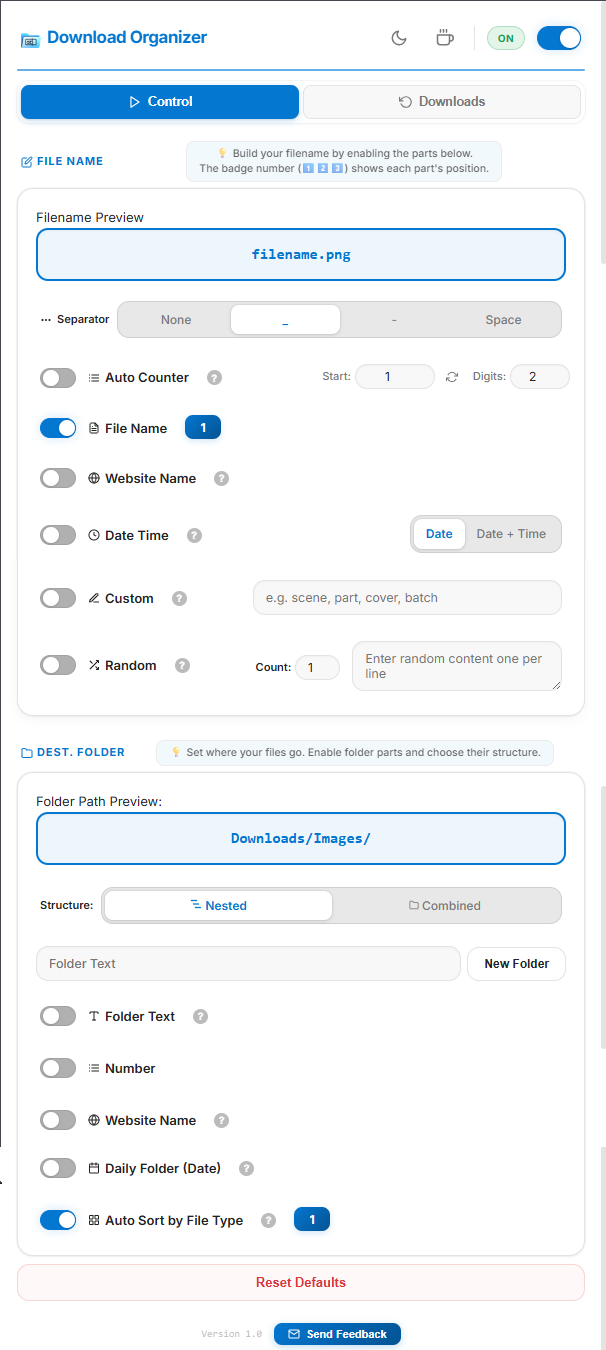Open the Auto Sort by File Type help icon
The height and width of the screenshot is (1350, 606).
point(268,1219)
